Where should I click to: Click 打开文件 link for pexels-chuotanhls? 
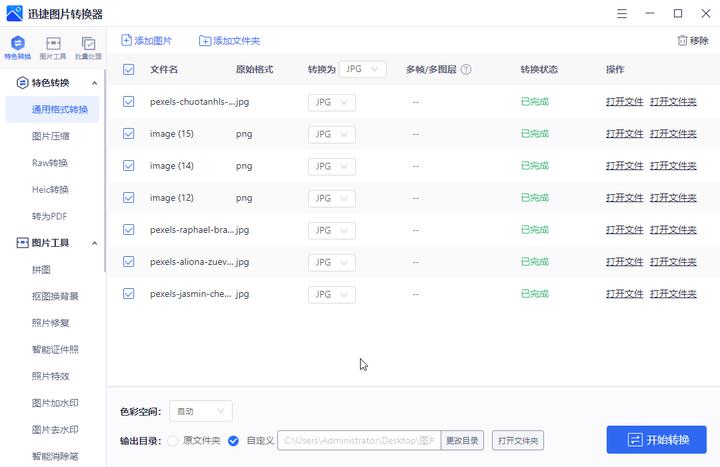pyautogui.click(x=624, y=101)
